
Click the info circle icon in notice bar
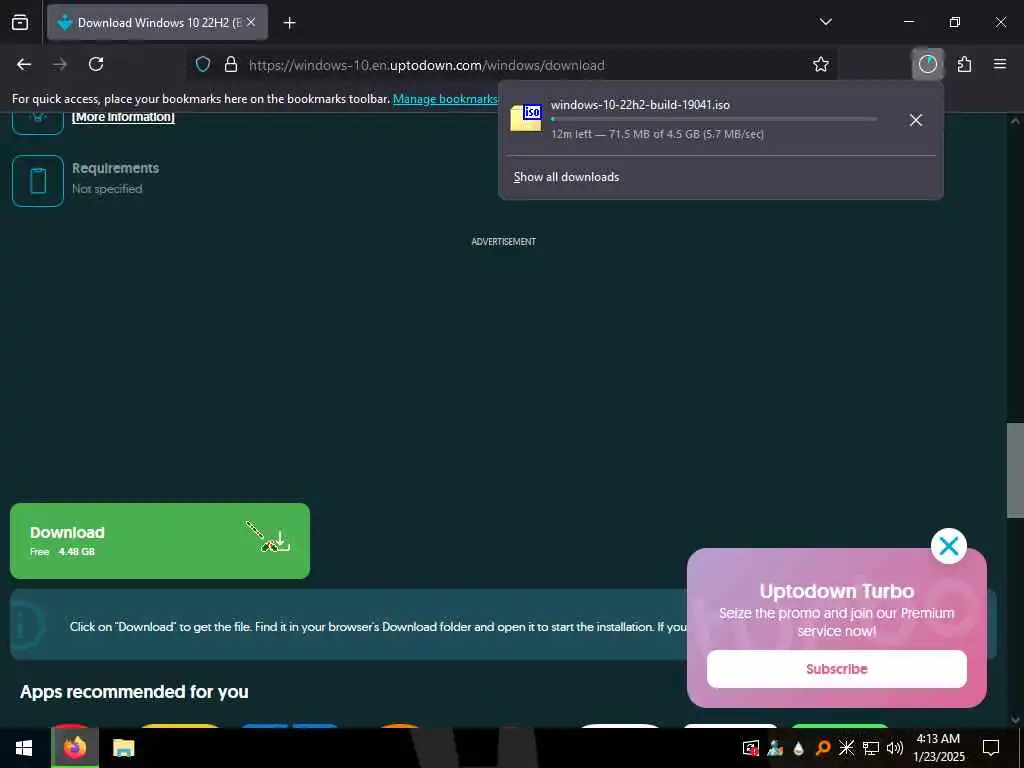pyautogui.click(x=25, y=626)
